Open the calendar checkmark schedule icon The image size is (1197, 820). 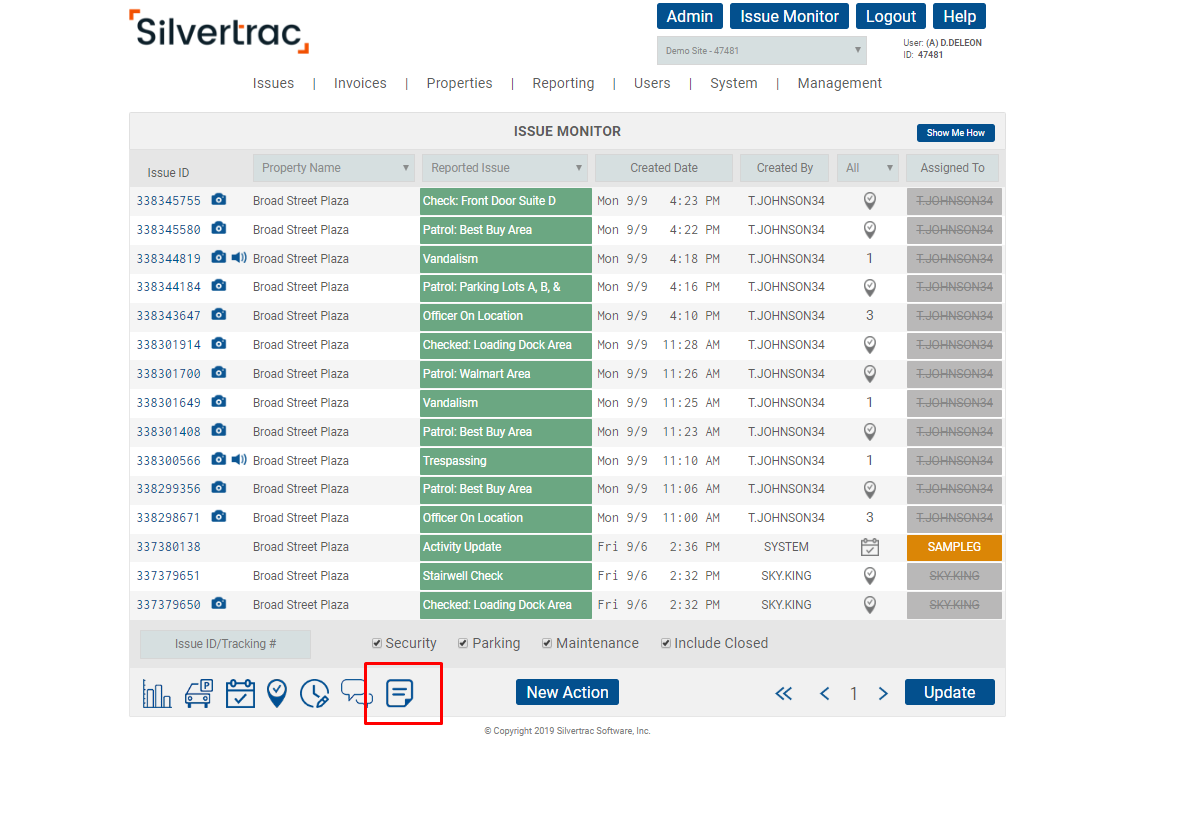[240, 693]
